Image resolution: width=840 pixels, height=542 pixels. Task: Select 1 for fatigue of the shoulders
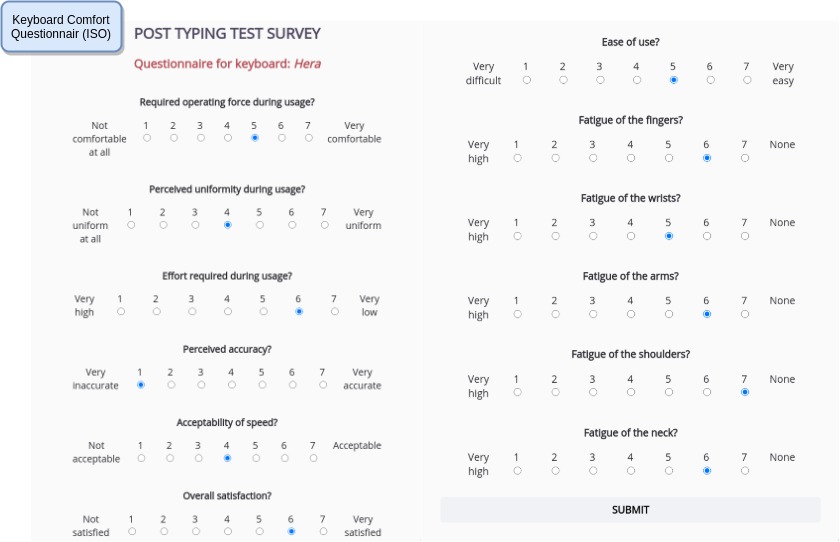tap(517, 392)
